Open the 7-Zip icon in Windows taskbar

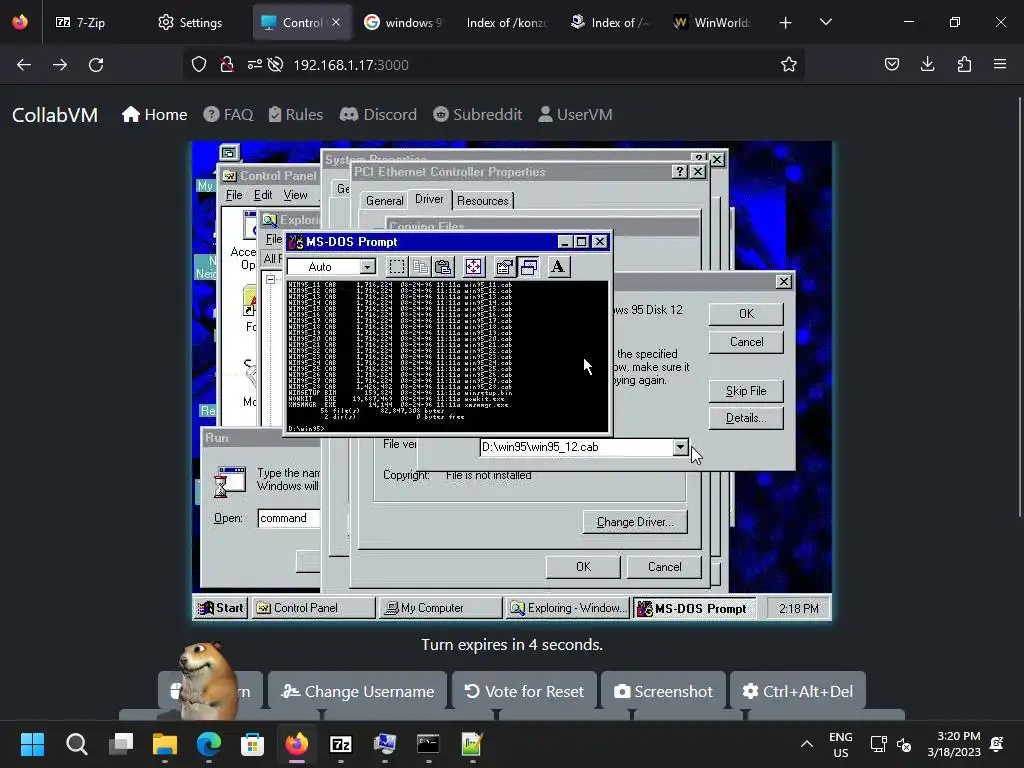click(340, 744)
